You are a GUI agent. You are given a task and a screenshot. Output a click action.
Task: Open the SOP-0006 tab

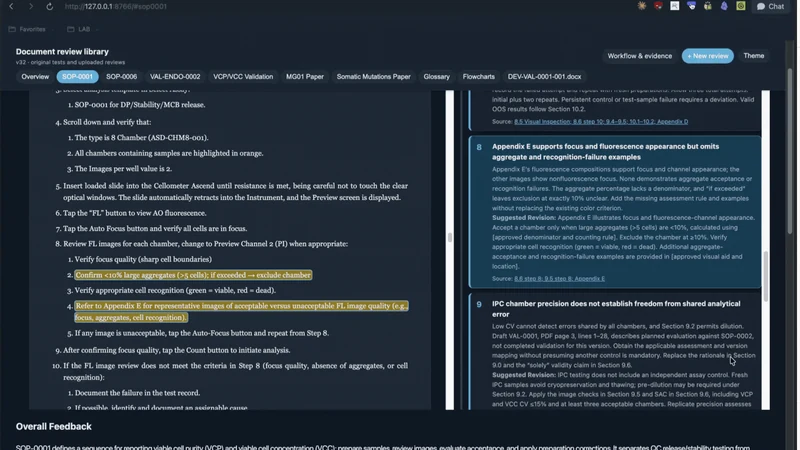[121, 77]
